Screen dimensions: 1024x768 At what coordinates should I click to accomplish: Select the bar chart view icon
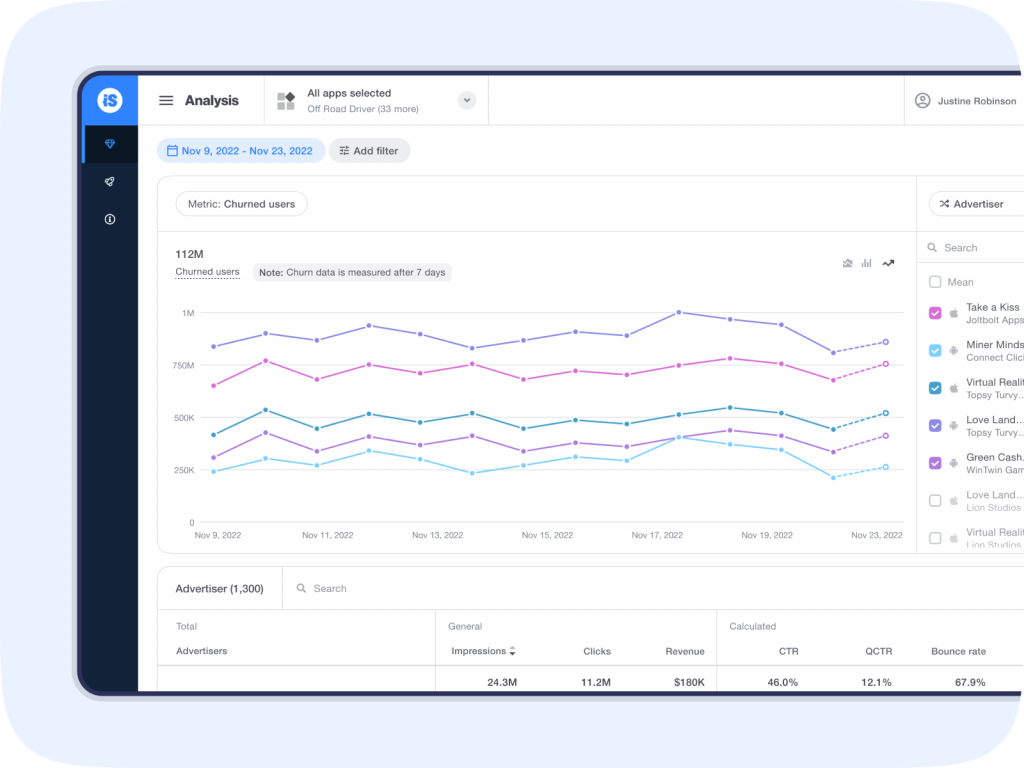click(866, 263)
